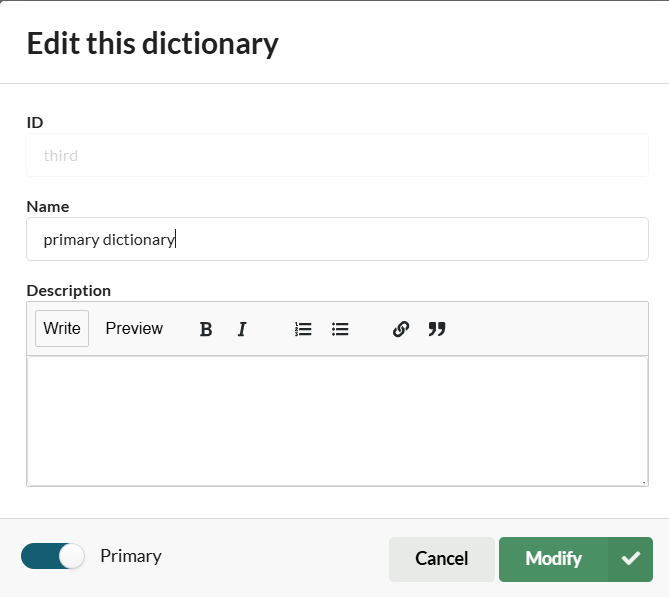Insert a bulleted list in description
Screen dimensions: 669x597
340,329
